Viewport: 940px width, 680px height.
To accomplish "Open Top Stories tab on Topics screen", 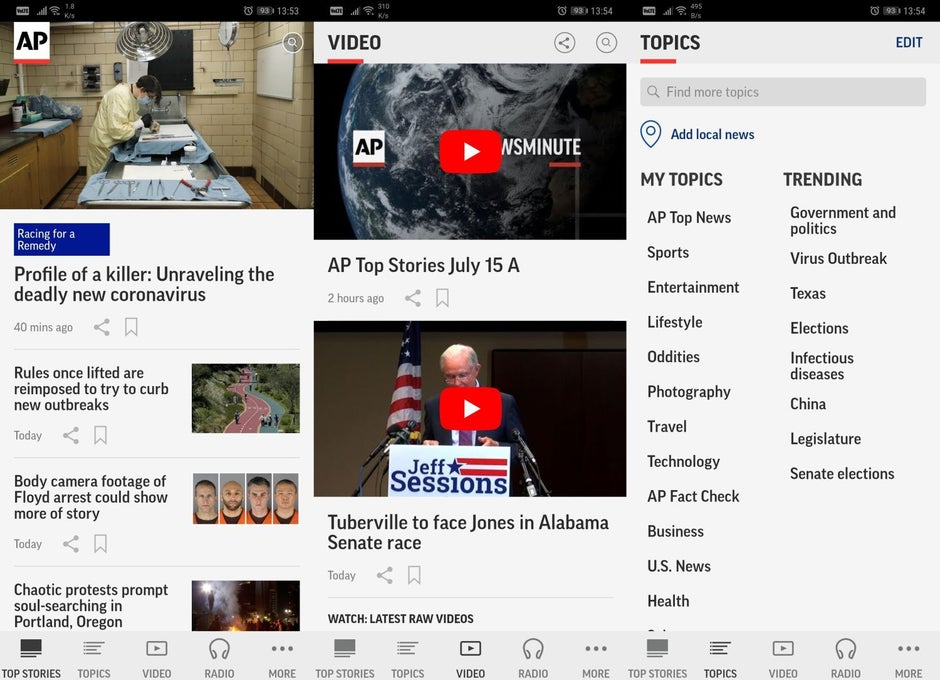I will coord(658,658).
